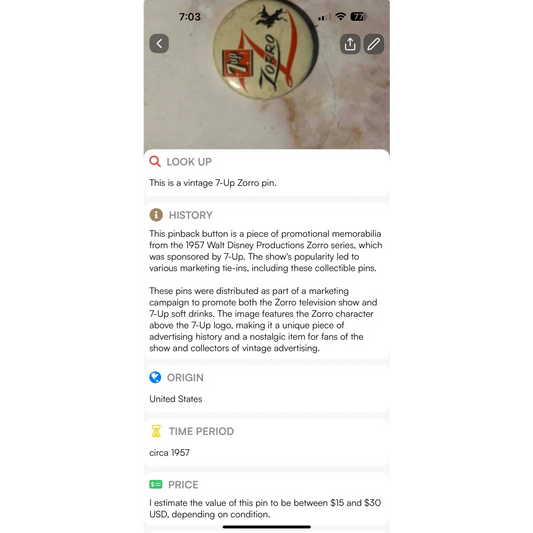Tap the Wi-Fi status icon
The height and width of the screenshot is (533, 533).
(340, 16)
